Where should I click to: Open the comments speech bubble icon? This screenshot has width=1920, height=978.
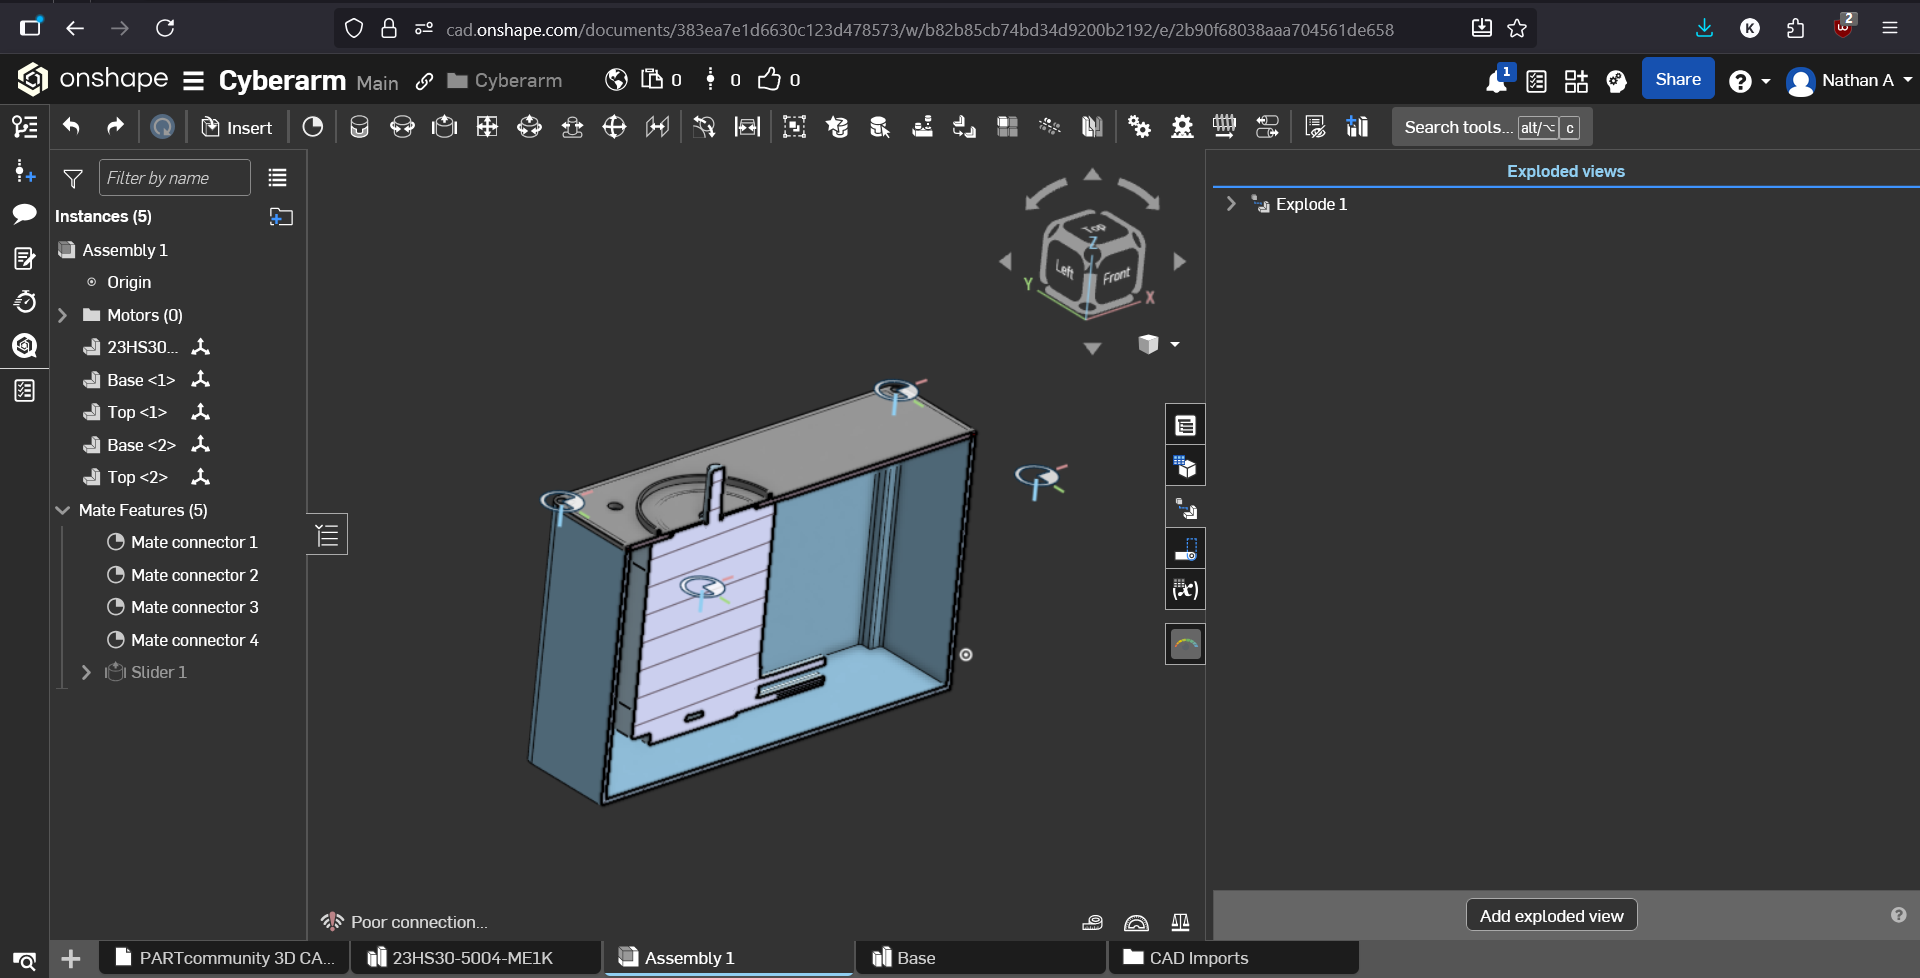25,214
